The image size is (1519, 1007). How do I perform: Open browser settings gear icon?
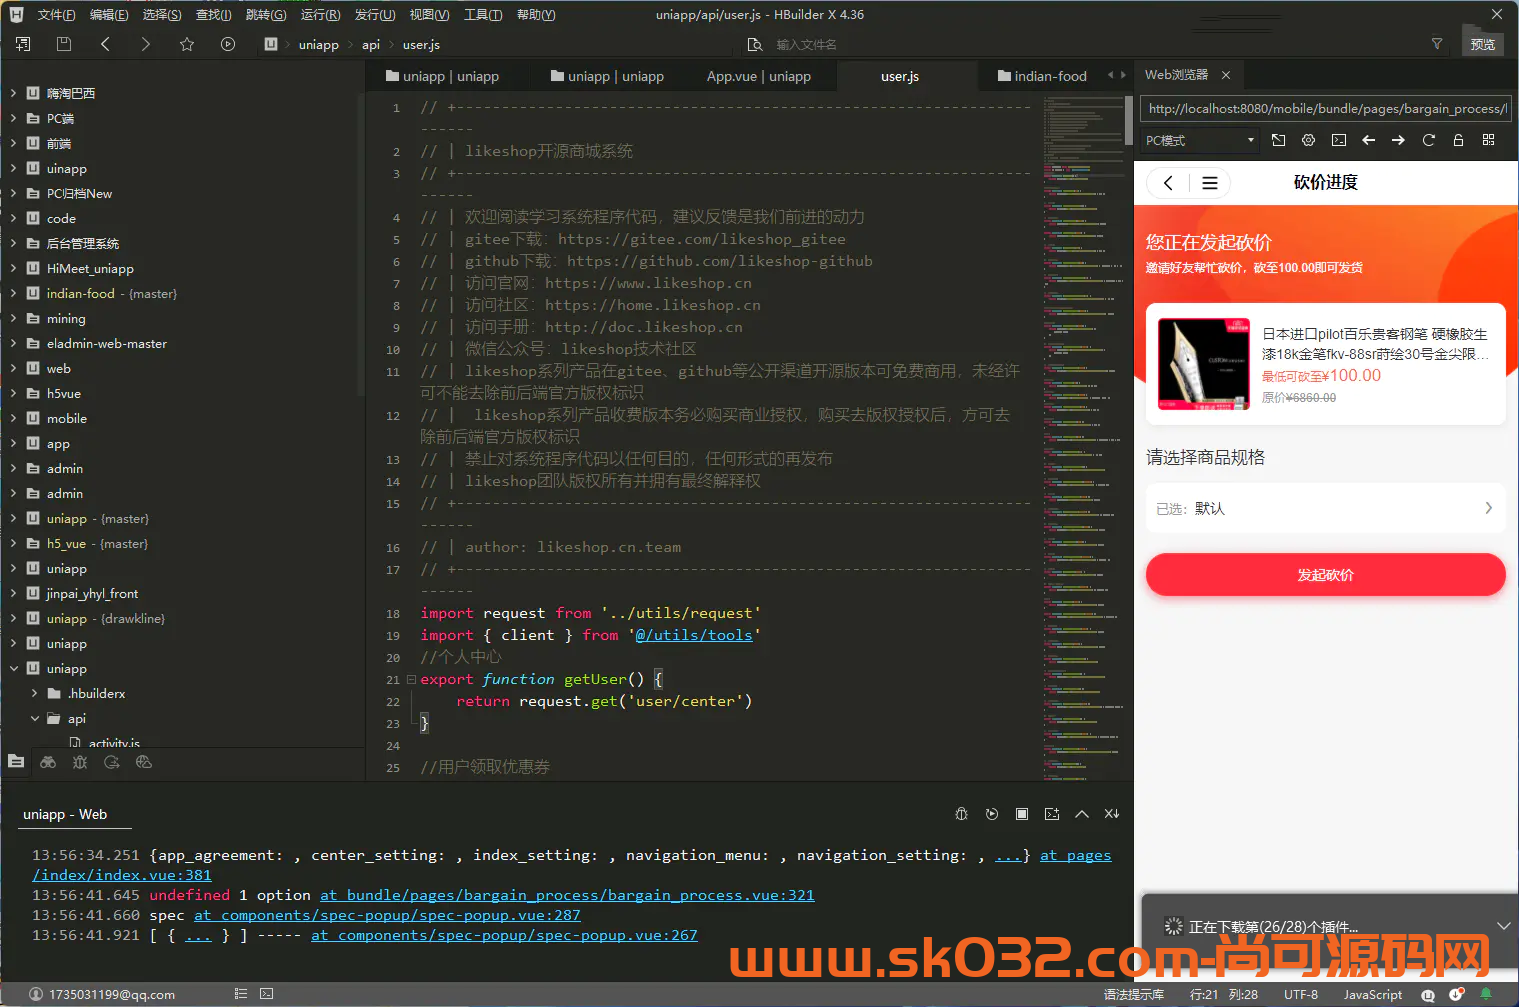[x=1308, y=140]
